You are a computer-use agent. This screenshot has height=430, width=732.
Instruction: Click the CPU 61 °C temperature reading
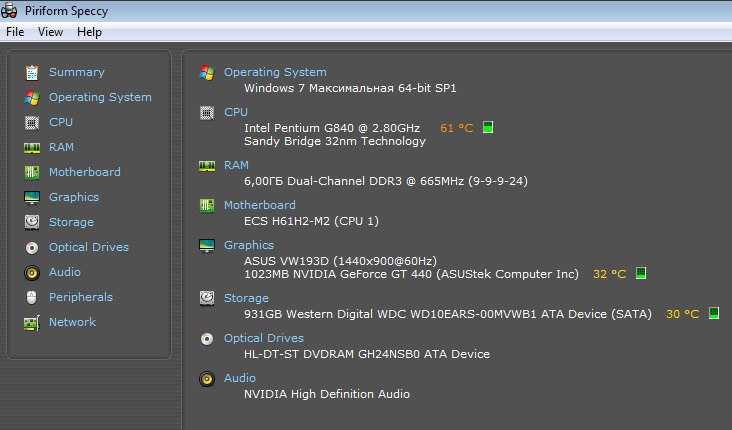[x=456, y=128]
